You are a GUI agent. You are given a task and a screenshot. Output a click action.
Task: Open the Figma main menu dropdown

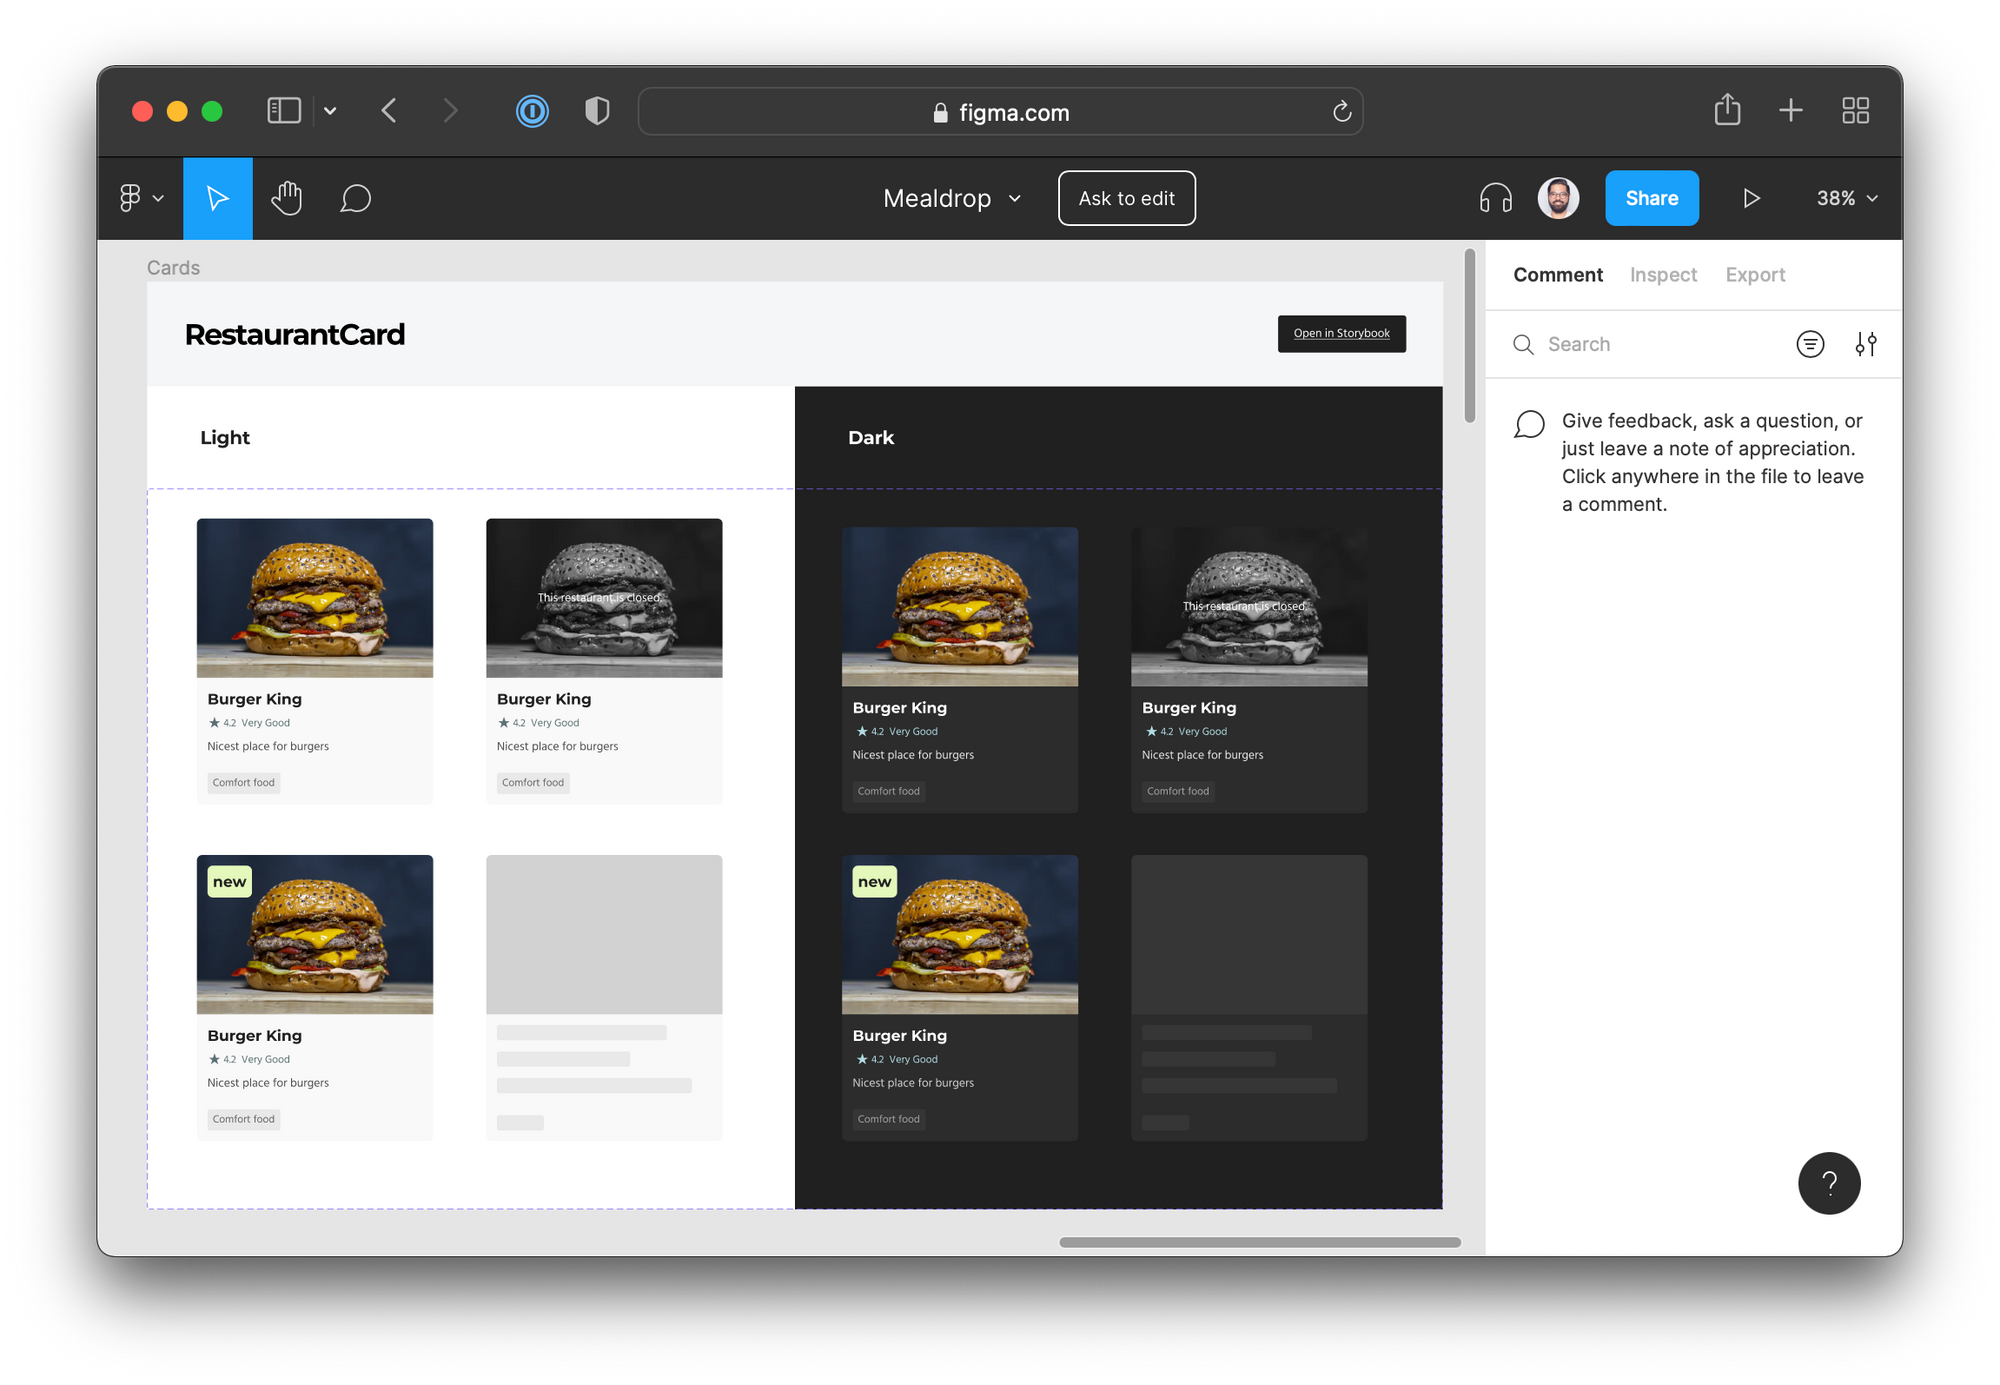(140, 198)
